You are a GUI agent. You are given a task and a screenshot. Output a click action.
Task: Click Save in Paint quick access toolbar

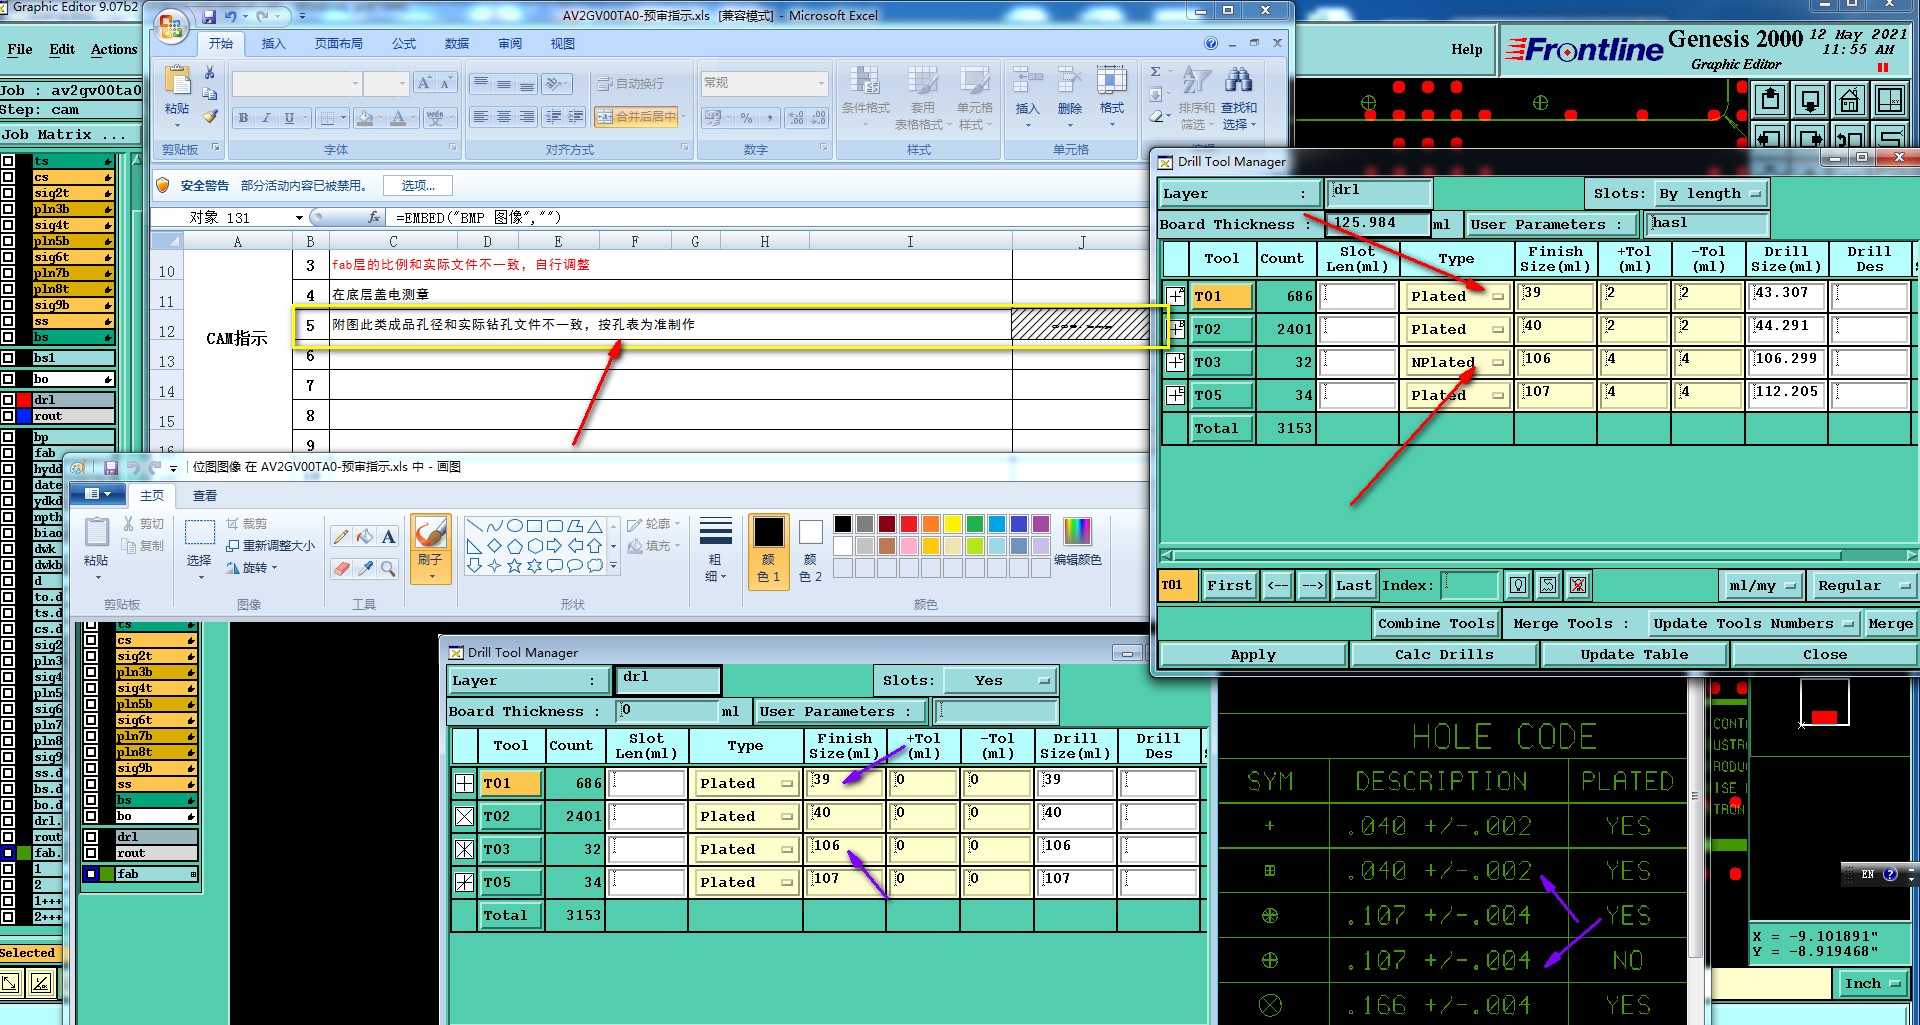point(111,467)
